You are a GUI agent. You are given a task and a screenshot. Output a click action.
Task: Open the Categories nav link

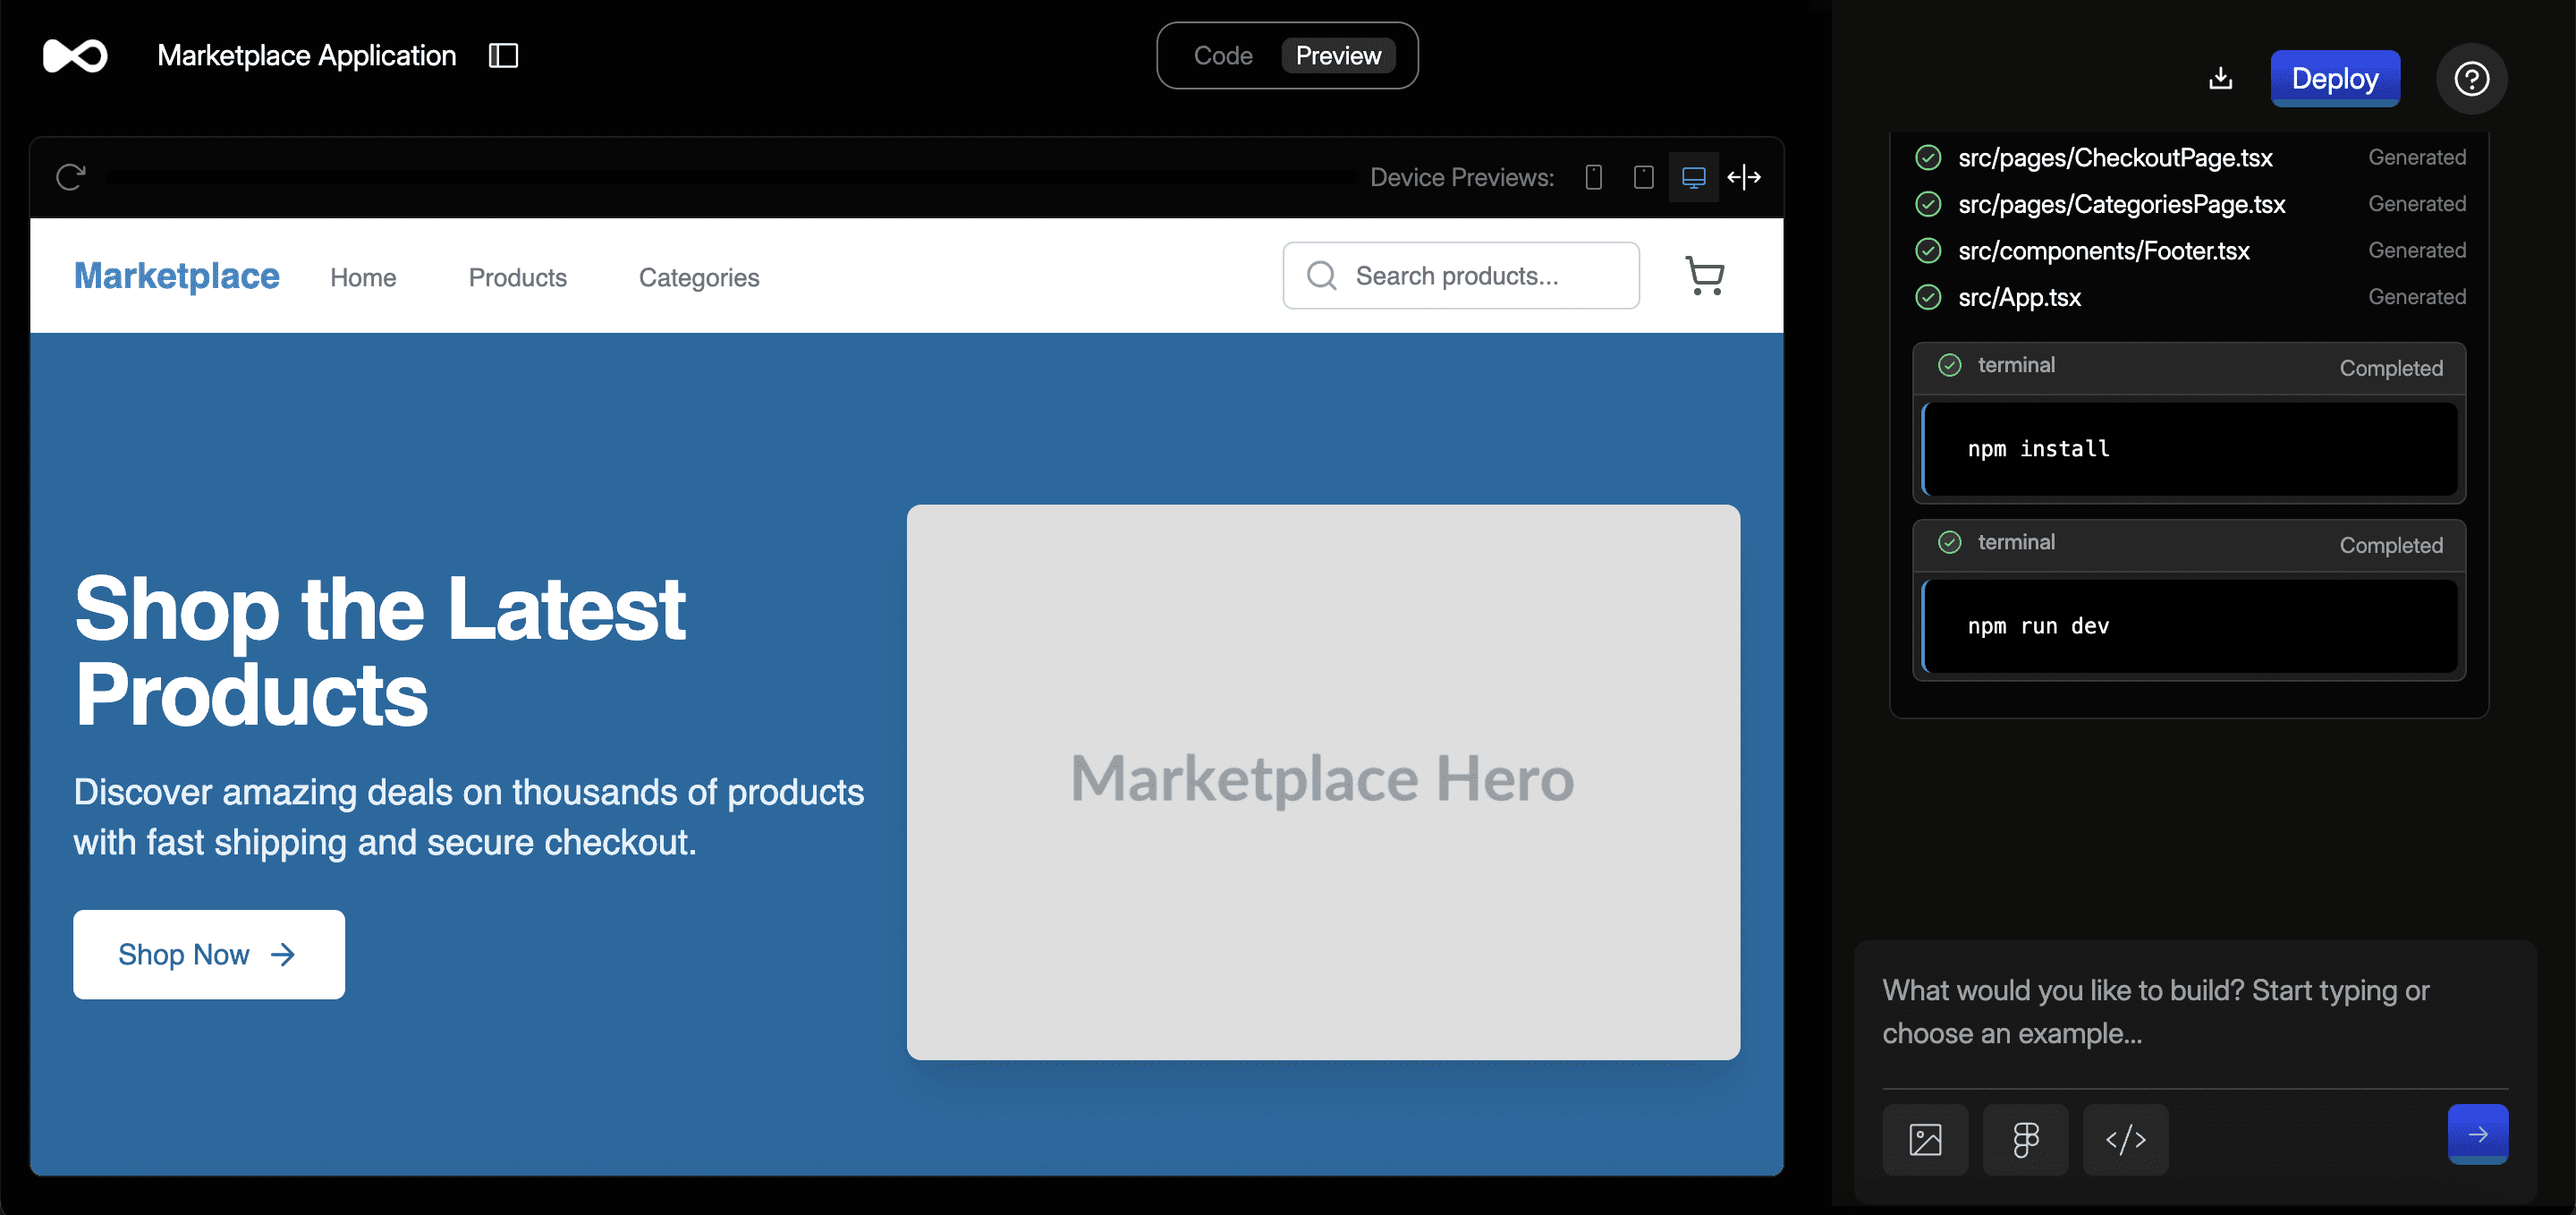[x=698, y=277]
